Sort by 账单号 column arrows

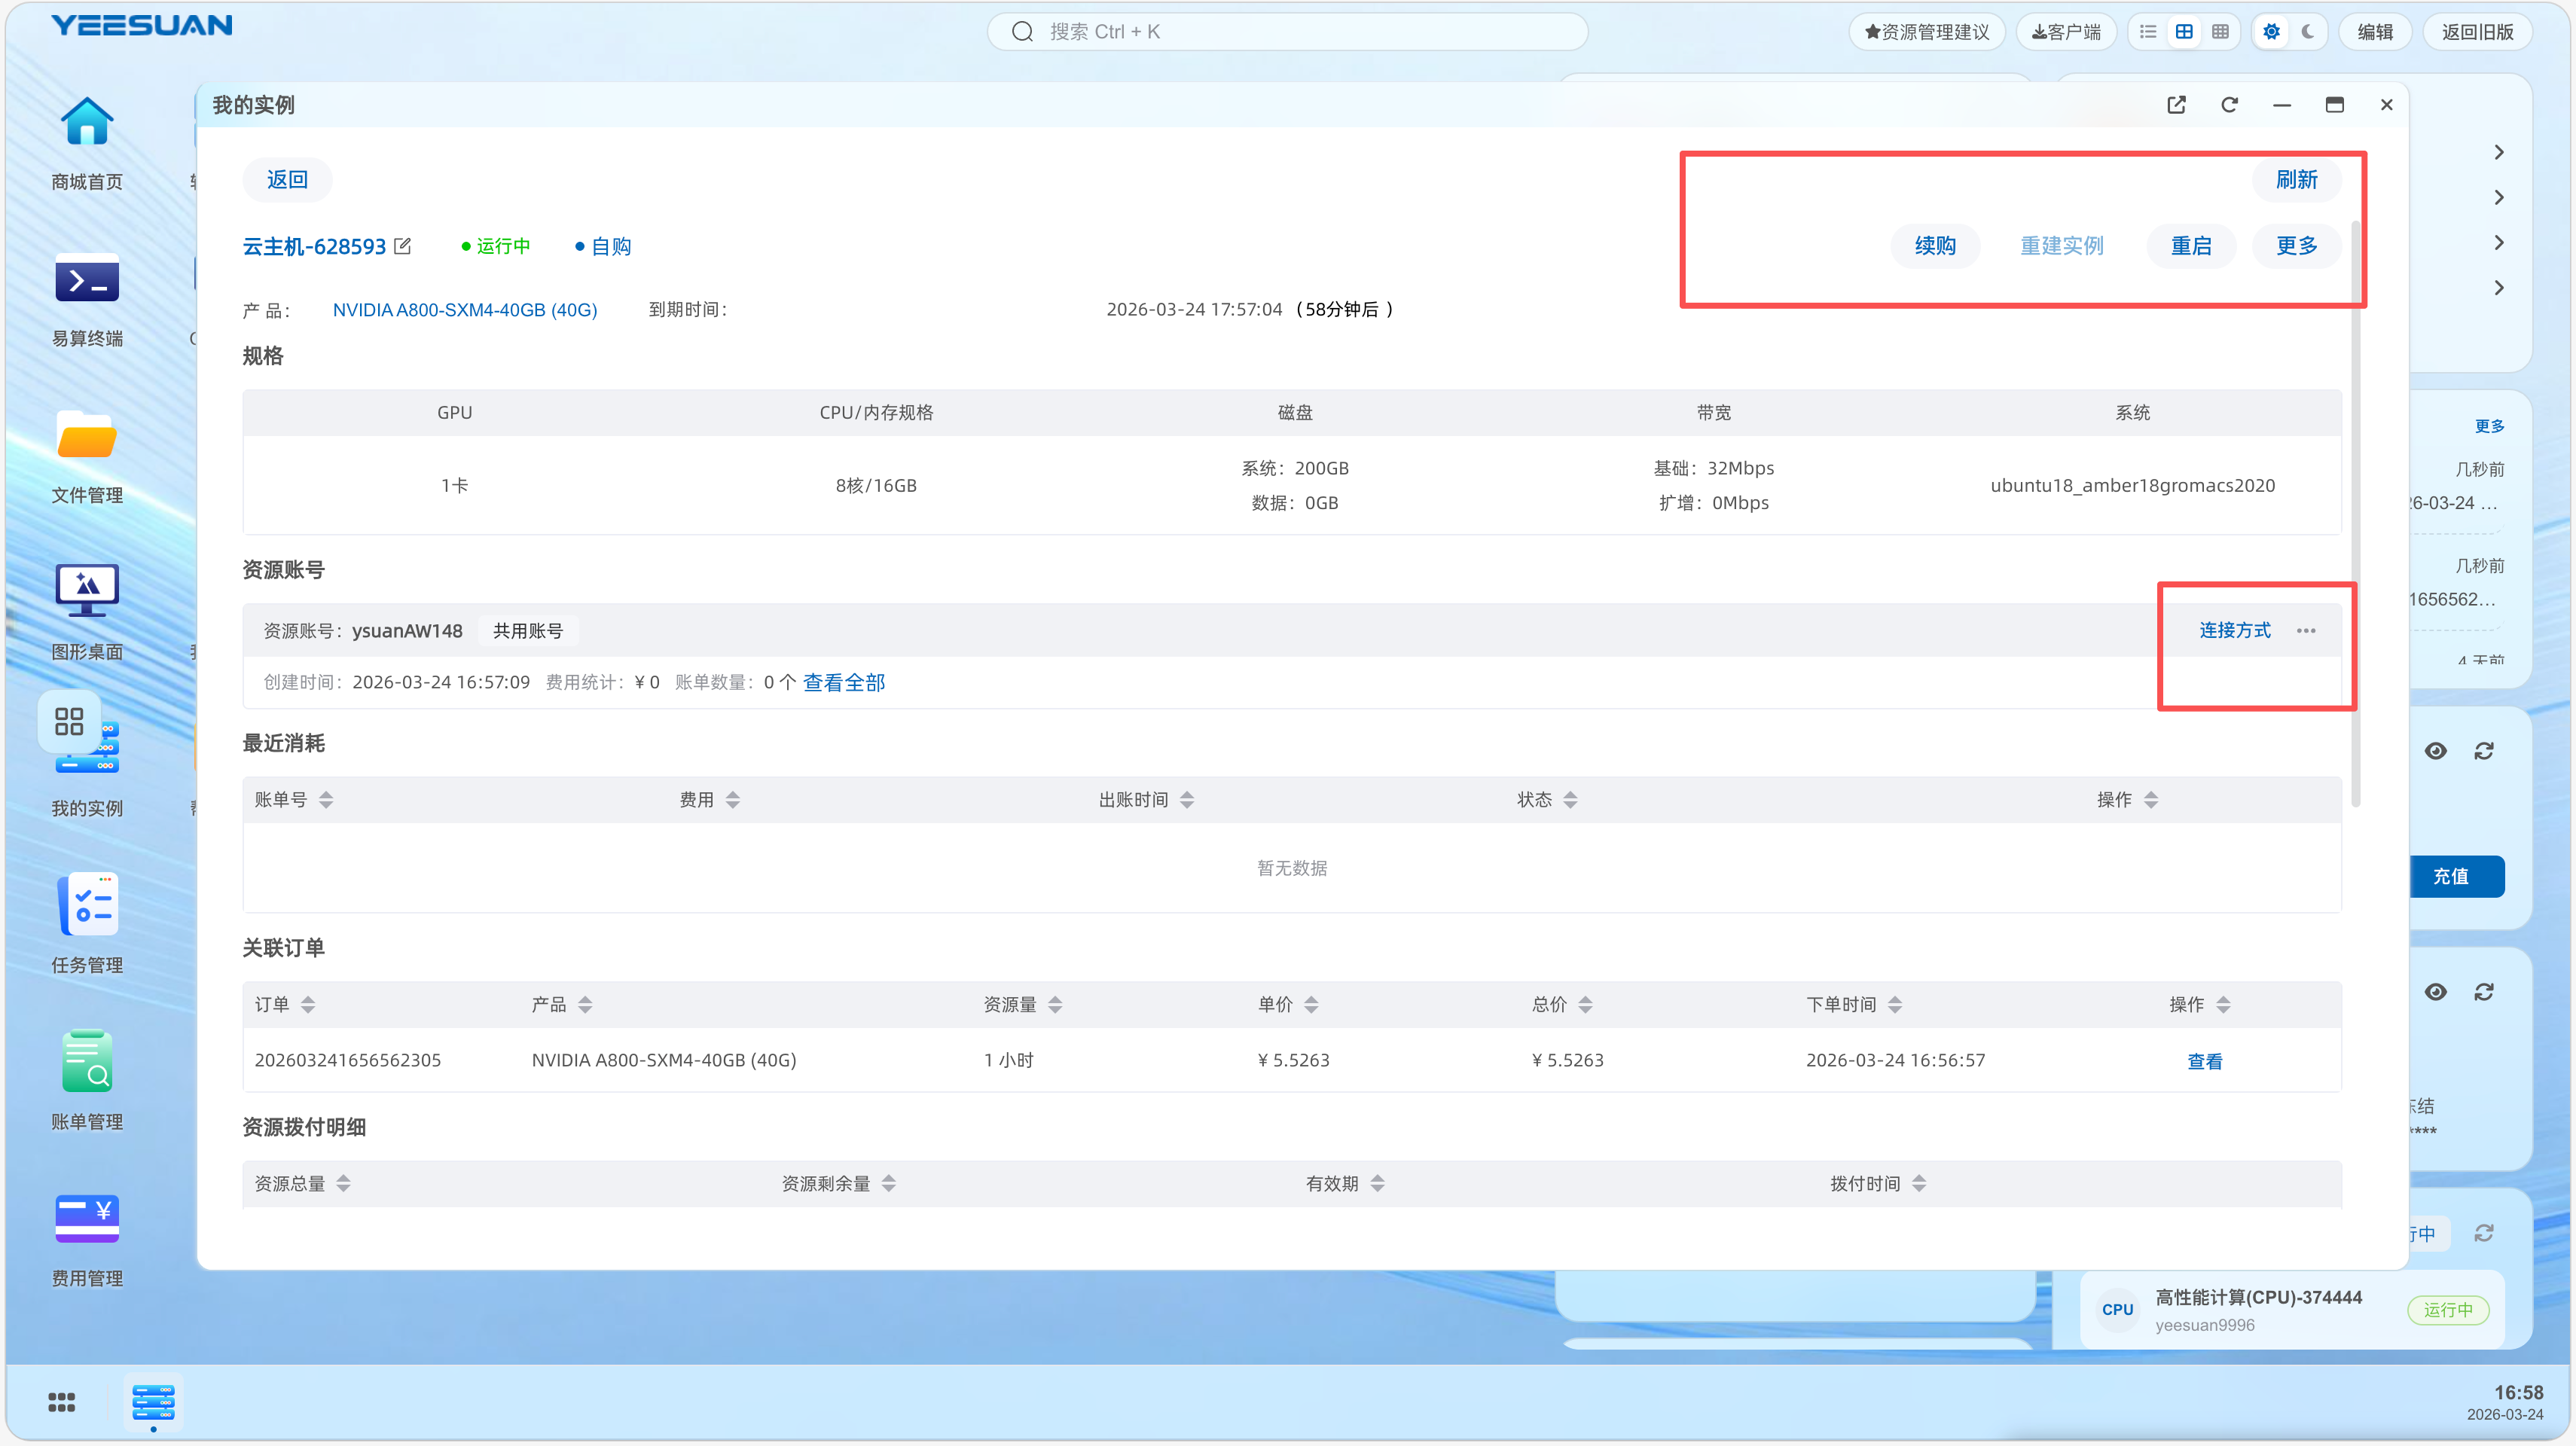click(x=326, y=800)
